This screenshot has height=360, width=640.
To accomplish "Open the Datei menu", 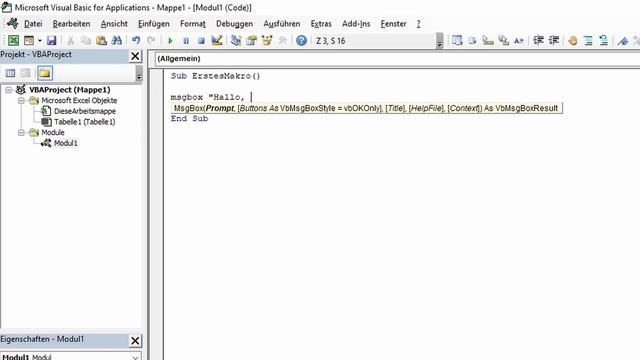I will point(33,24).
